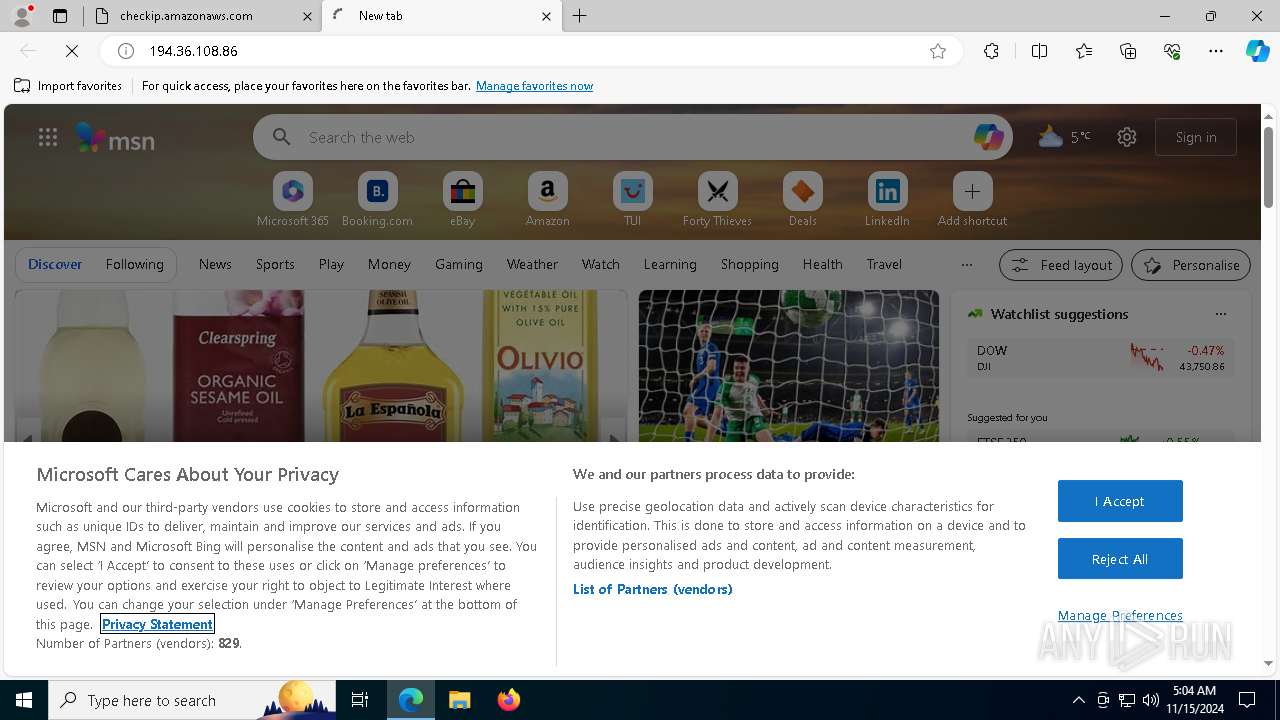Open the football match news thumbnail
The image size is (1280, 720).
(789, 366)
